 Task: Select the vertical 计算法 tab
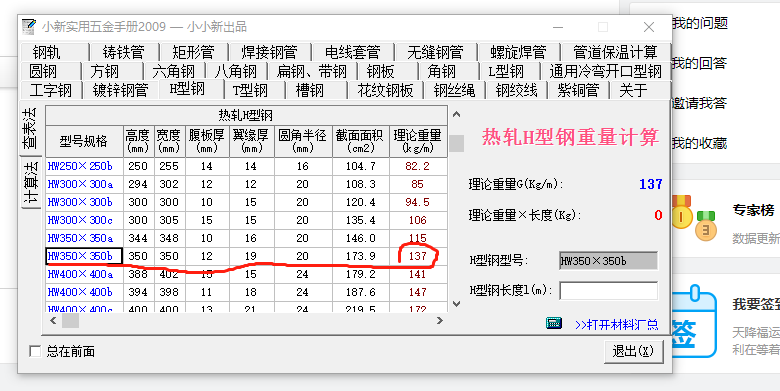[30, 183]
